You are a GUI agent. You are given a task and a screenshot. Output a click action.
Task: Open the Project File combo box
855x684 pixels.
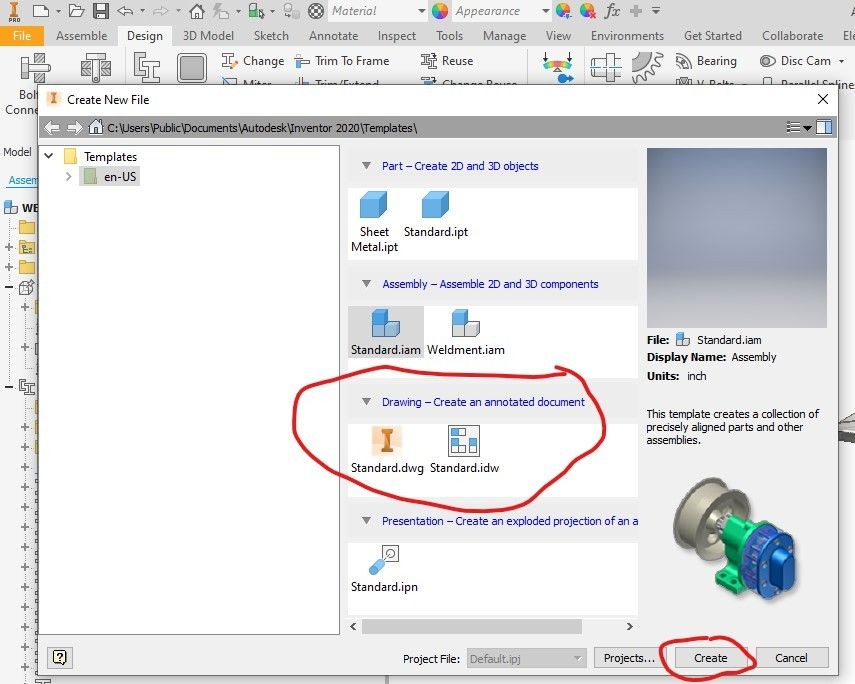click(x=526, y=658)
